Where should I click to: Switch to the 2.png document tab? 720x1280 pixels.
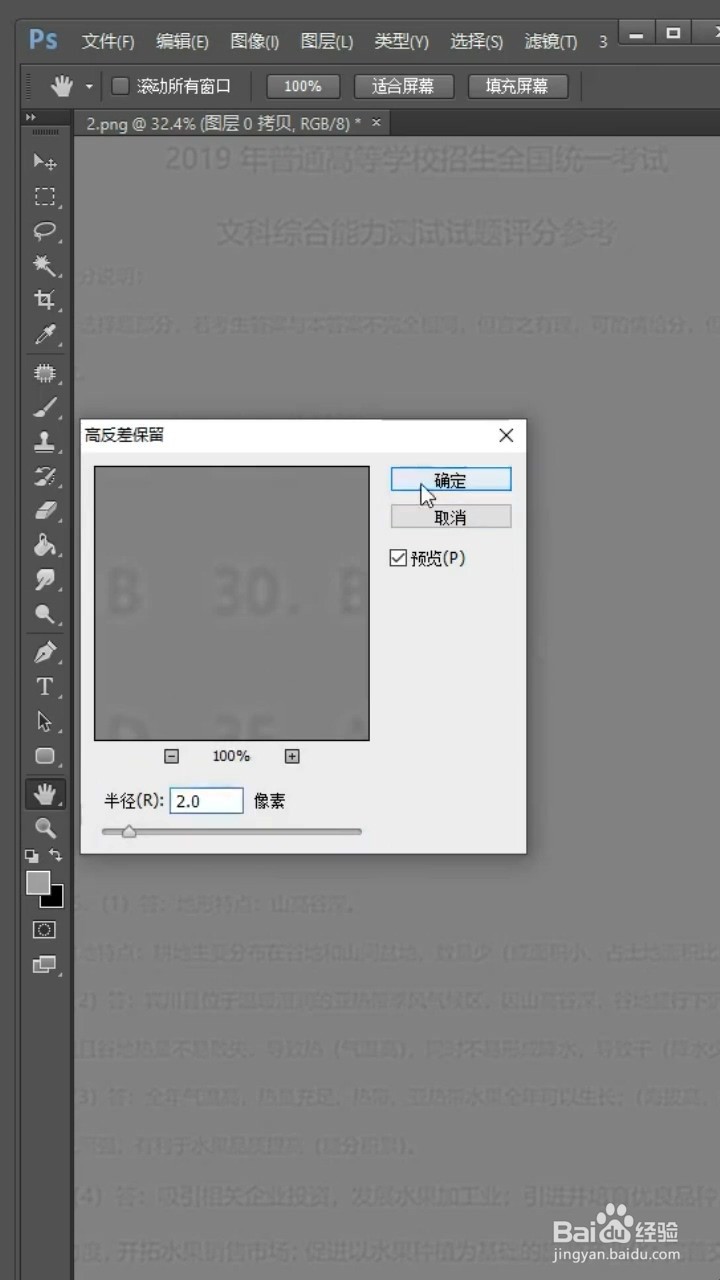click(x=223, y=123)
